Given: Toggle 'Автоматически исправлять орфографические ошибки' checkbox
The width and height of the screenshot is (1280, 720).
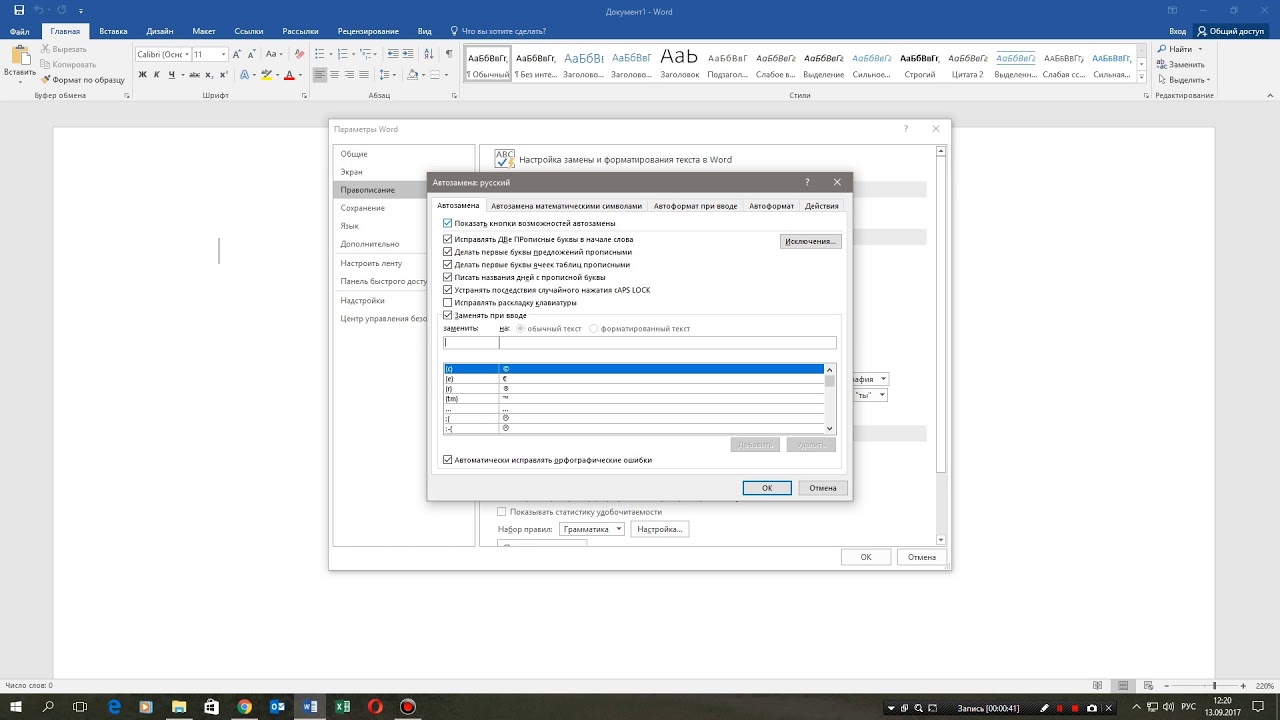Looking at the screenshot, I should pos(448,460).
